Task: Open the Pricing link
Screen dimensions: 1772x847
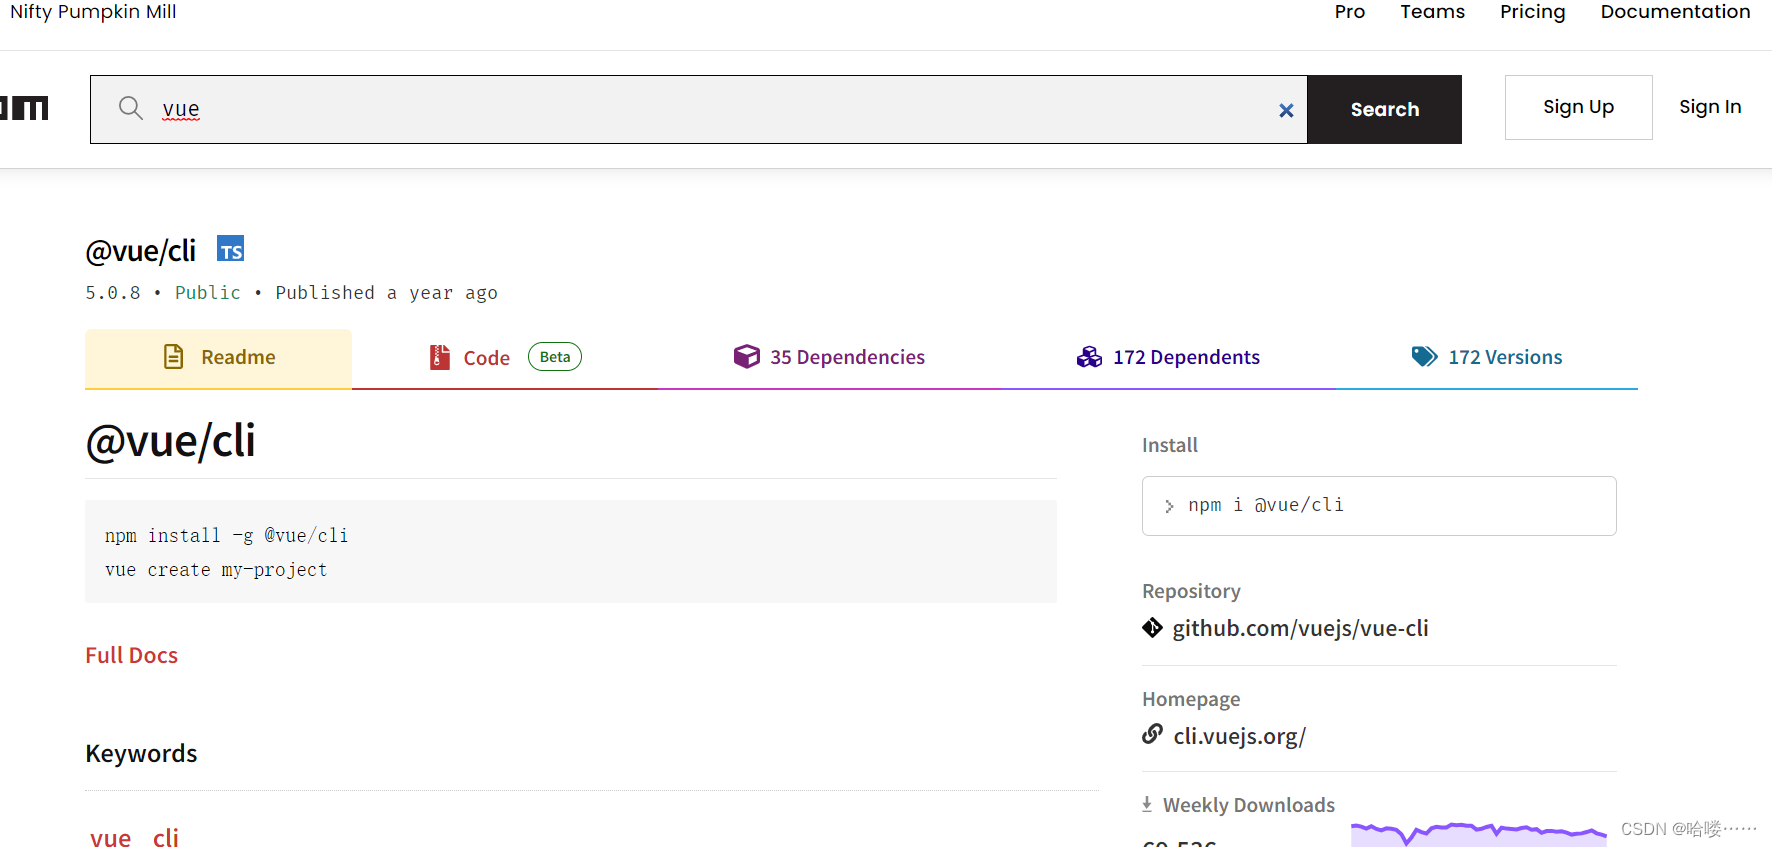Action: pyautogui.click(x=1532, y=12)
